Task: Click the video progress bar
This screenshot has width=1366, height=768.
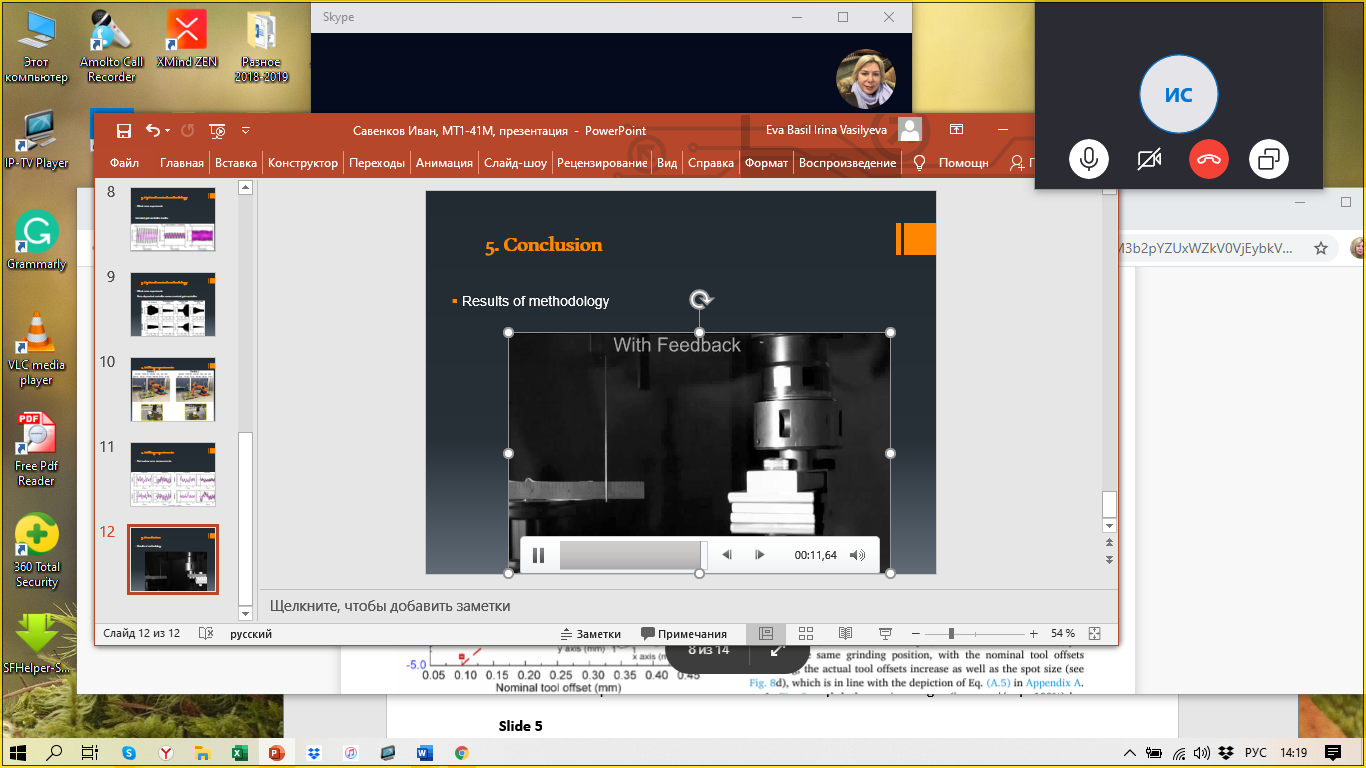Action: click(632, 555)
